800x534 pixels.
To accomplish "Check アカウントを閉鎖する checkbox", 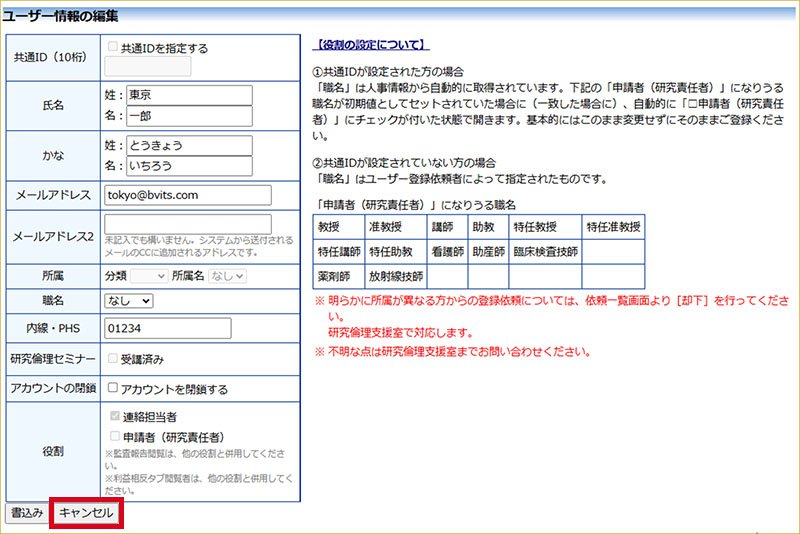I will tap(113, 388).
